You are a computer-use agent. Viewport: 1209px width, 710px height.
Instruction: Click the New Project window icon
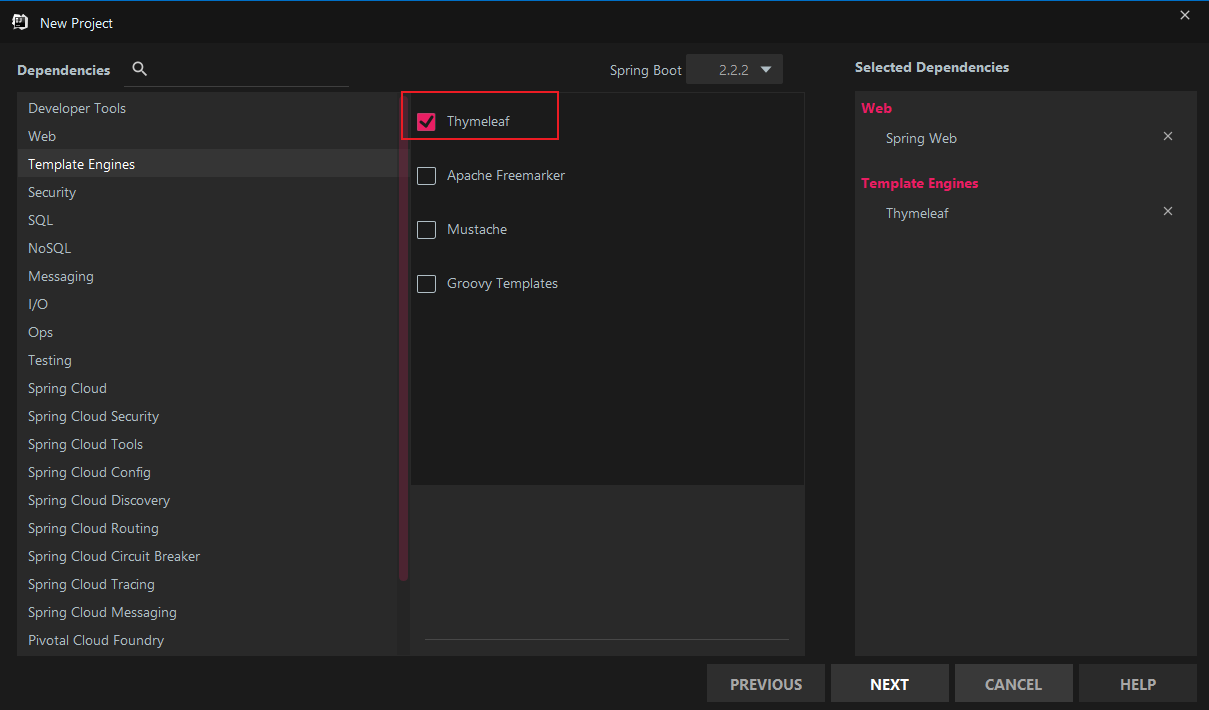(20, 22)
